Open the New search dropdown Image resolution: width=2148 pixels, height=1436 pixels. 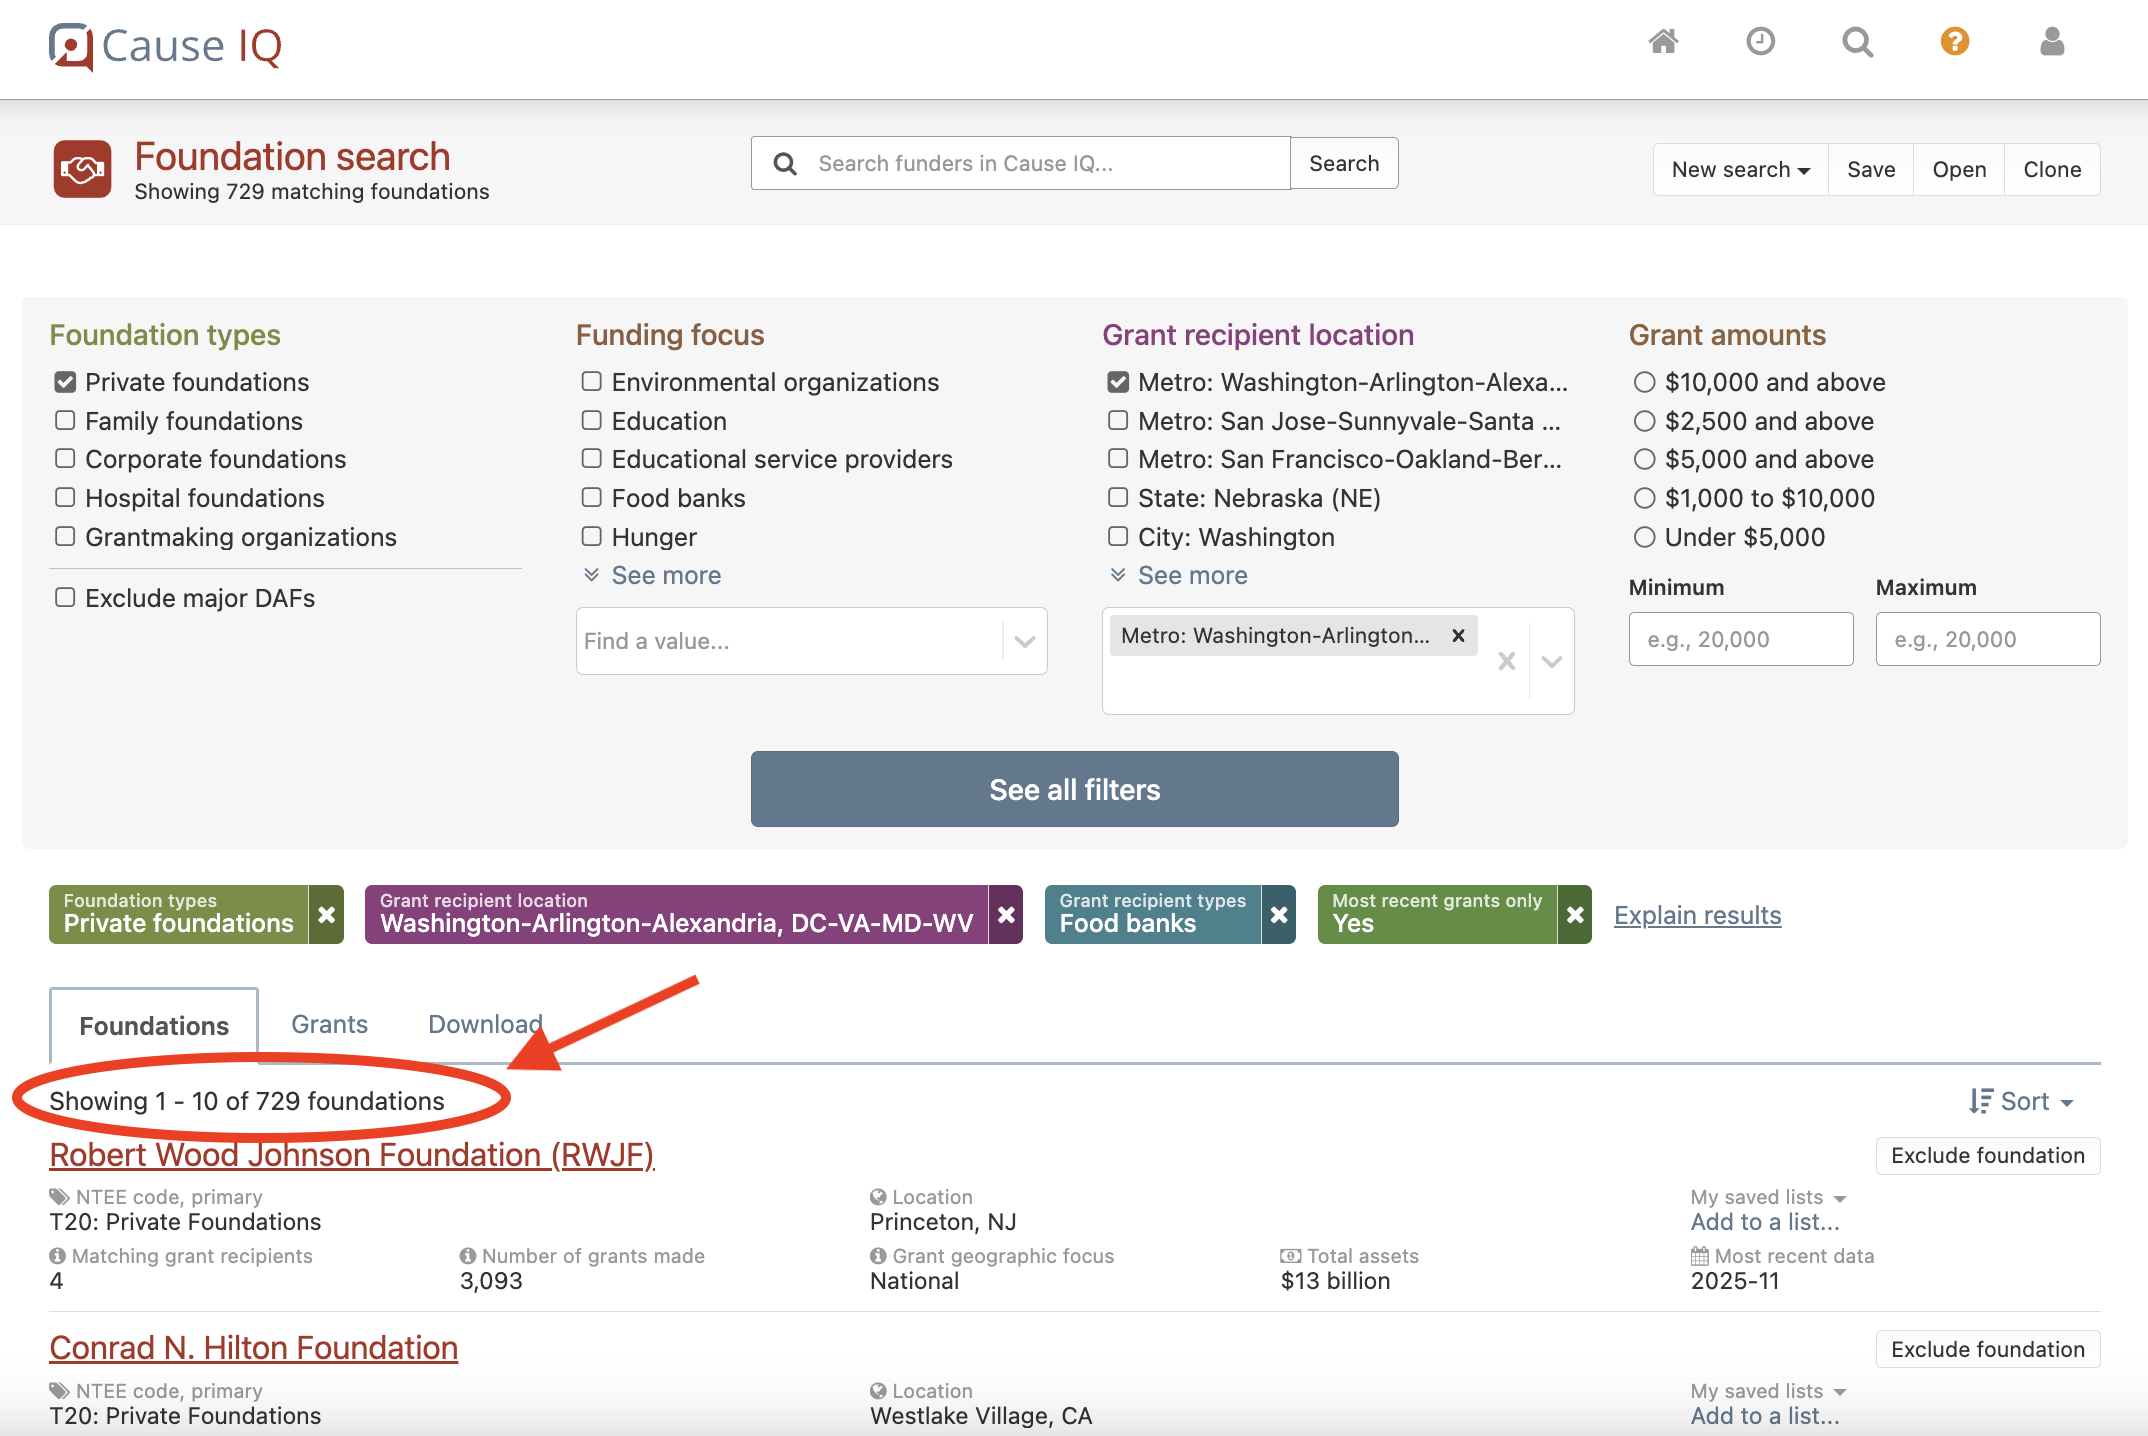(x=1740, y=170)
